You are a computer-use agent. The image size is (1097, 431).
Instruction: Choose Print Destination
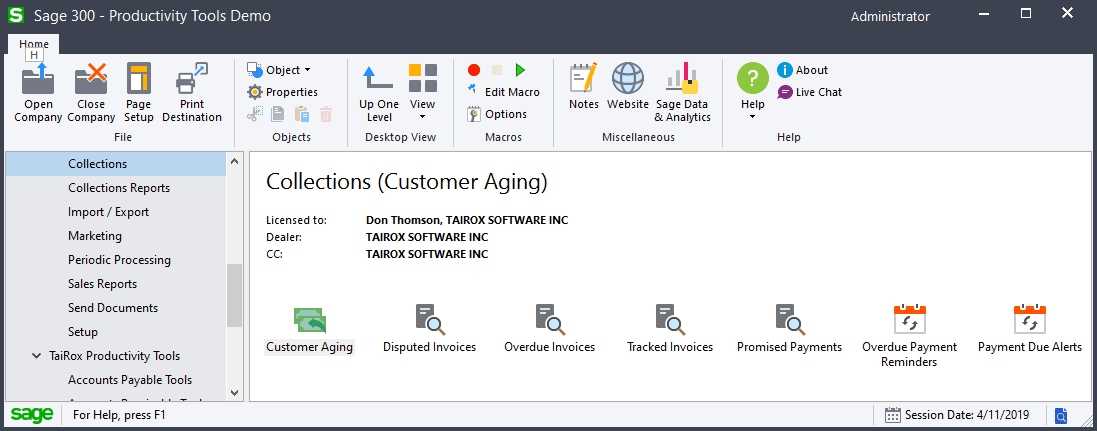click(192, 92)
